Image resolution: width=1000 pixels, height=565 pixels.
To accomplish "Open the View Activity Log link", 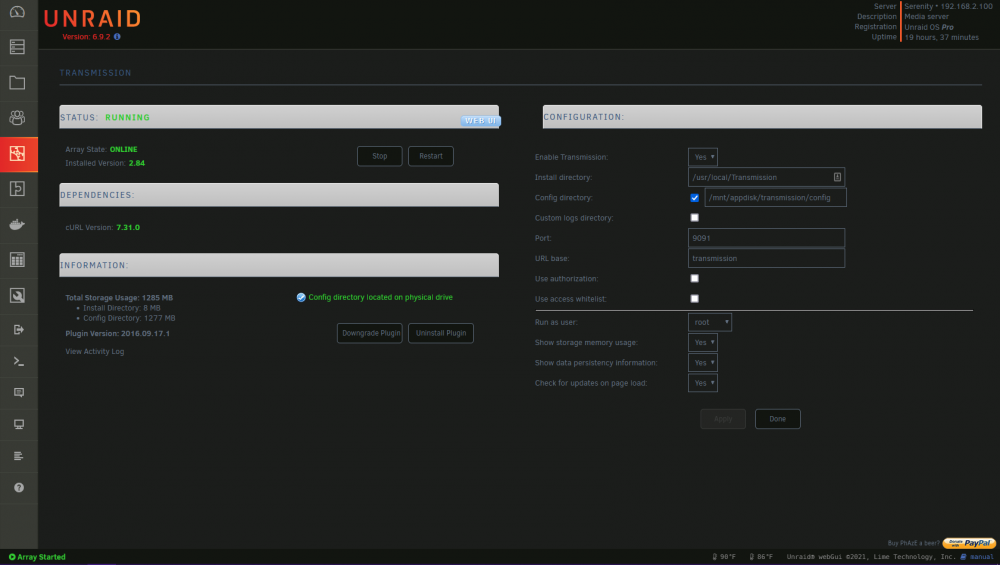I will tap(94, 351).
